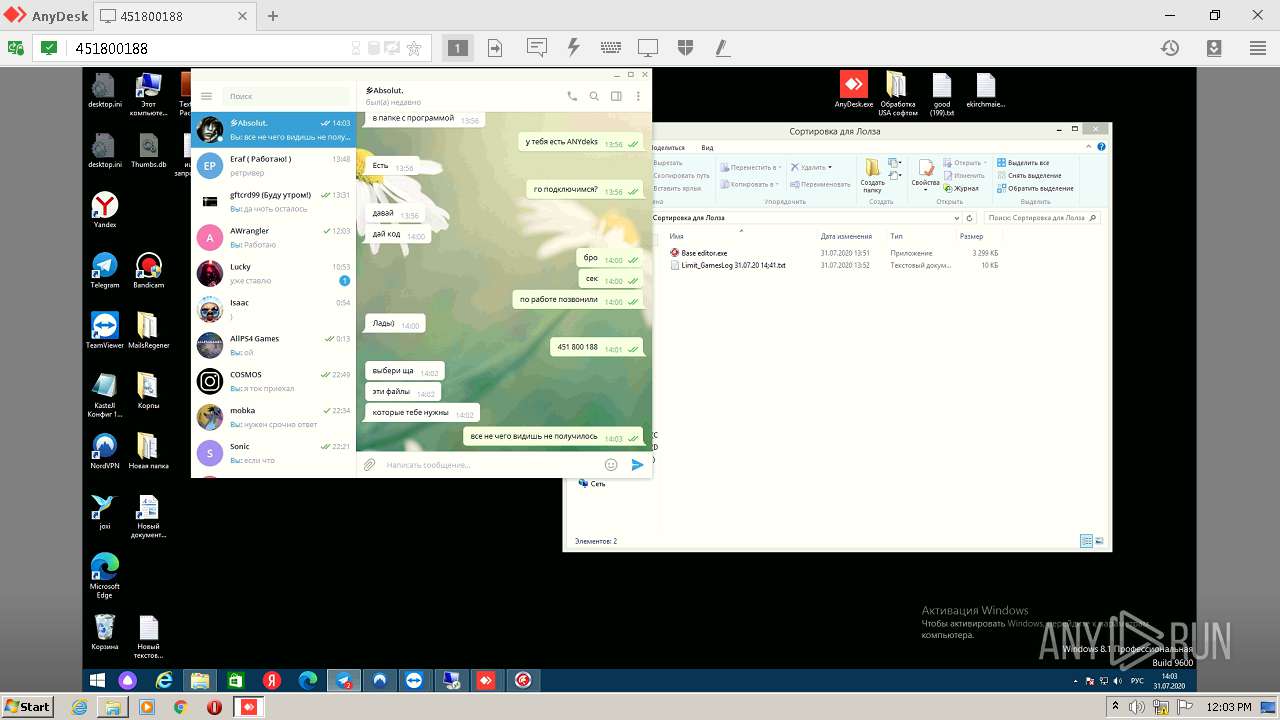Viewport: 1280px width, 720px height.
Task: Expand the Explorer address bar history dropdown
Action: tap(957, 217)
